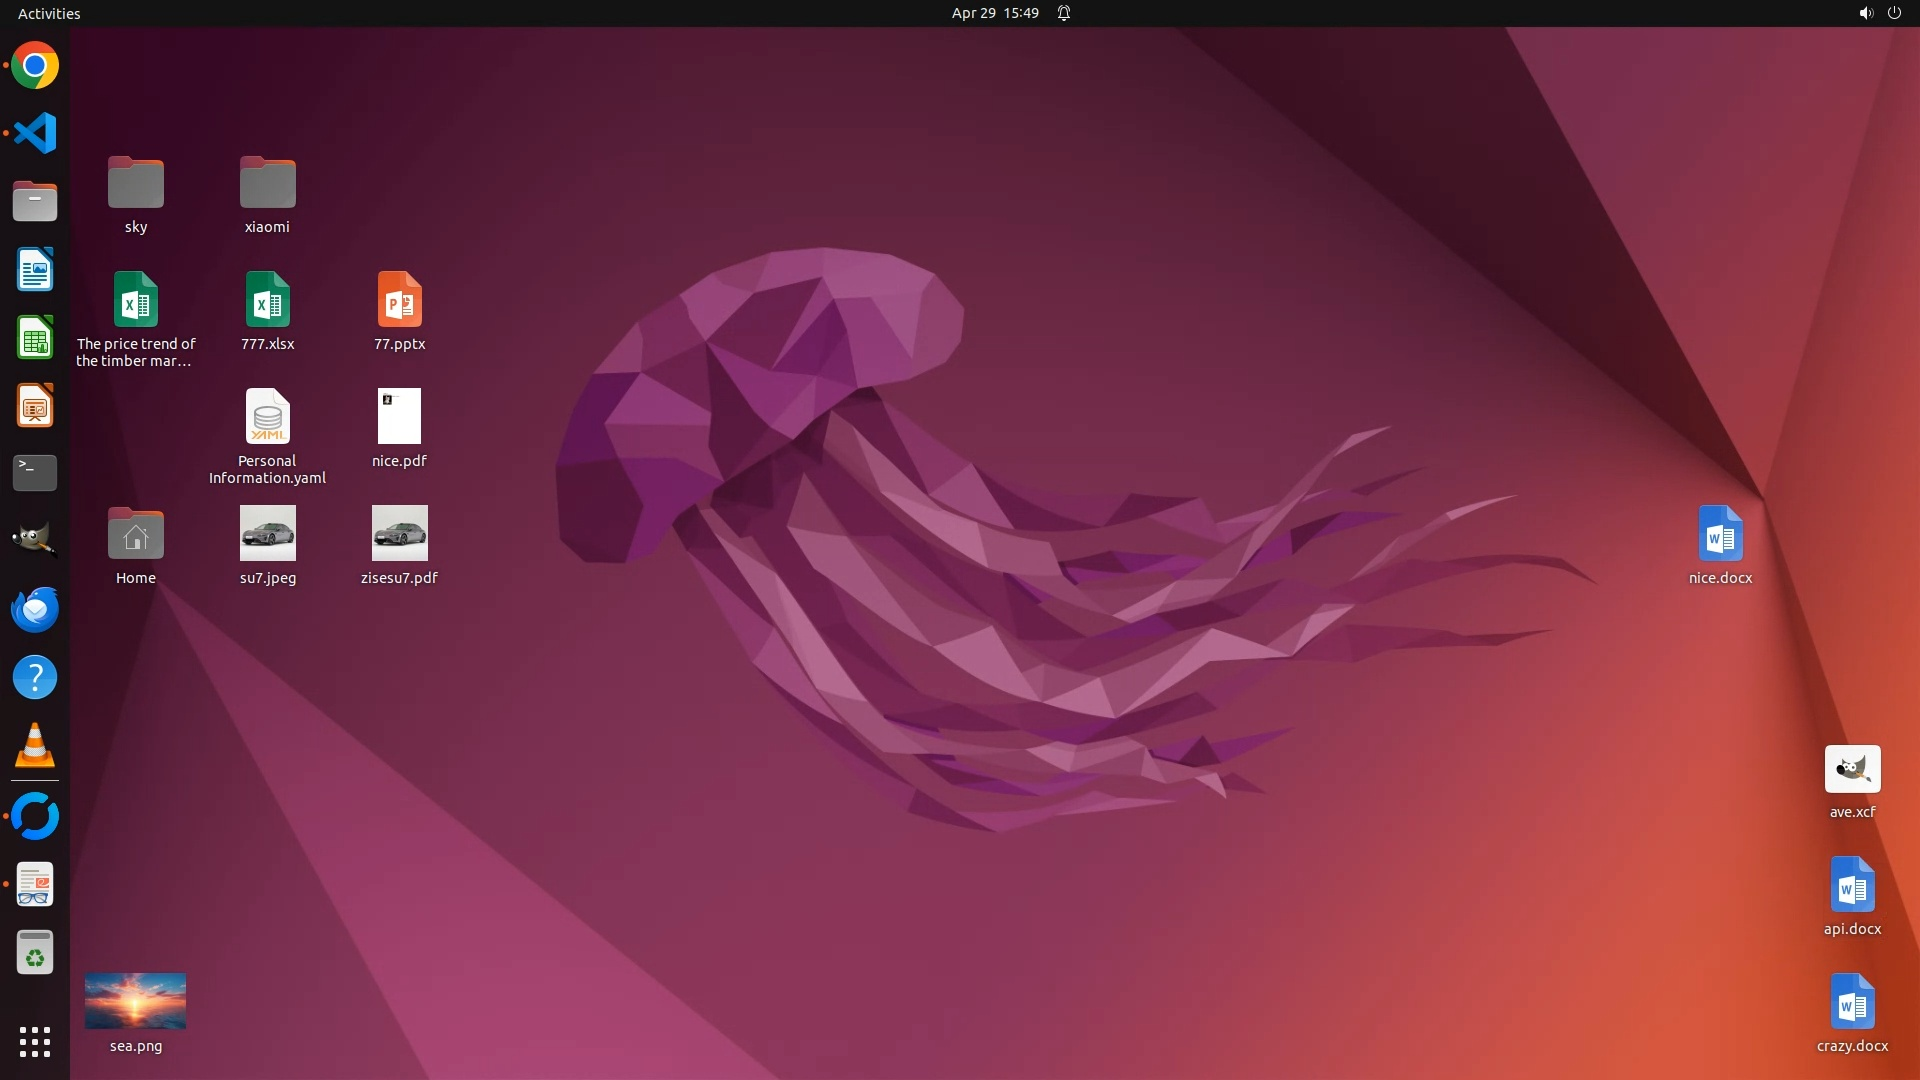Open Thunderbird mail in the dock
1920x1080 pixels.
[x=35, y=609]
